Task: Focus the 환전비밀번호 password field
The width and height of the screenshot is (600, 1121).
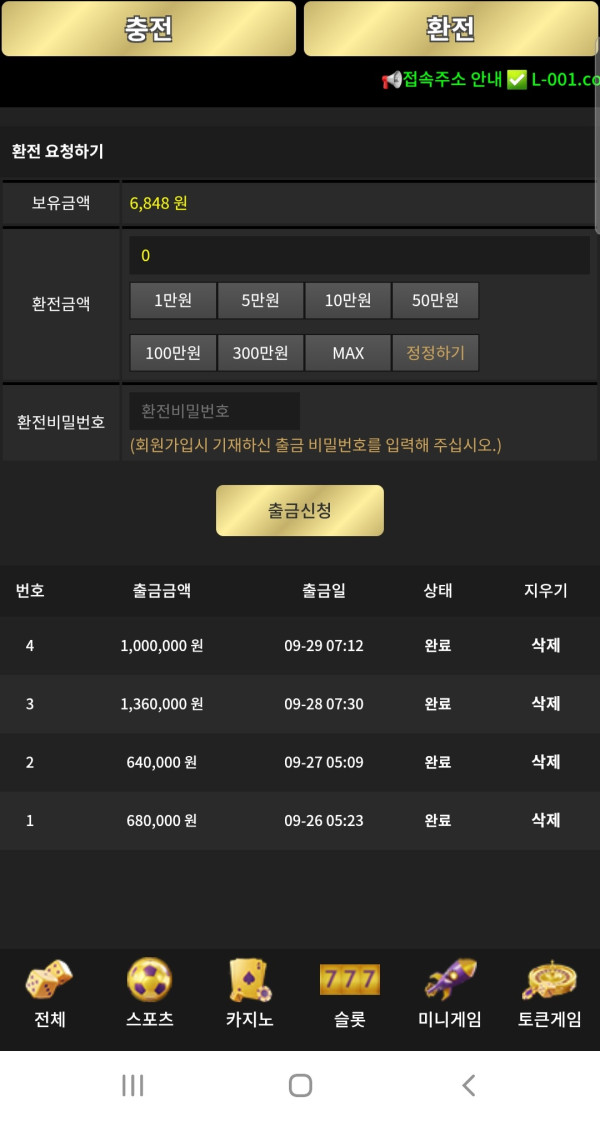Action: (x=215, y=411)
